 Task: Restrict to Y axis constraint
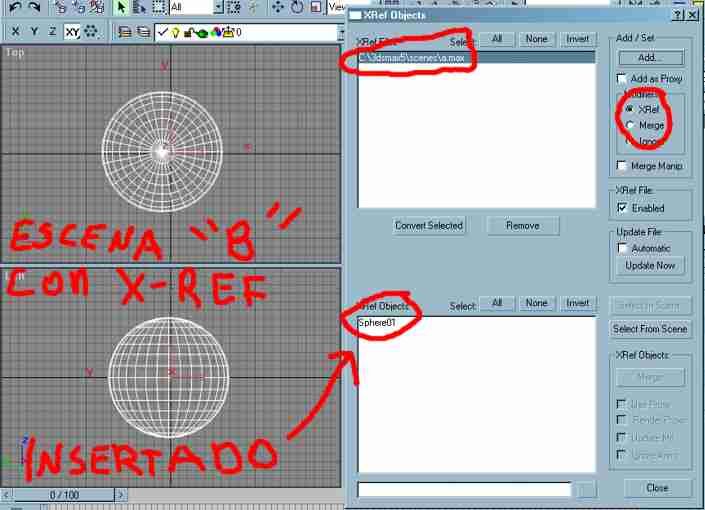(x=34, y=31)
